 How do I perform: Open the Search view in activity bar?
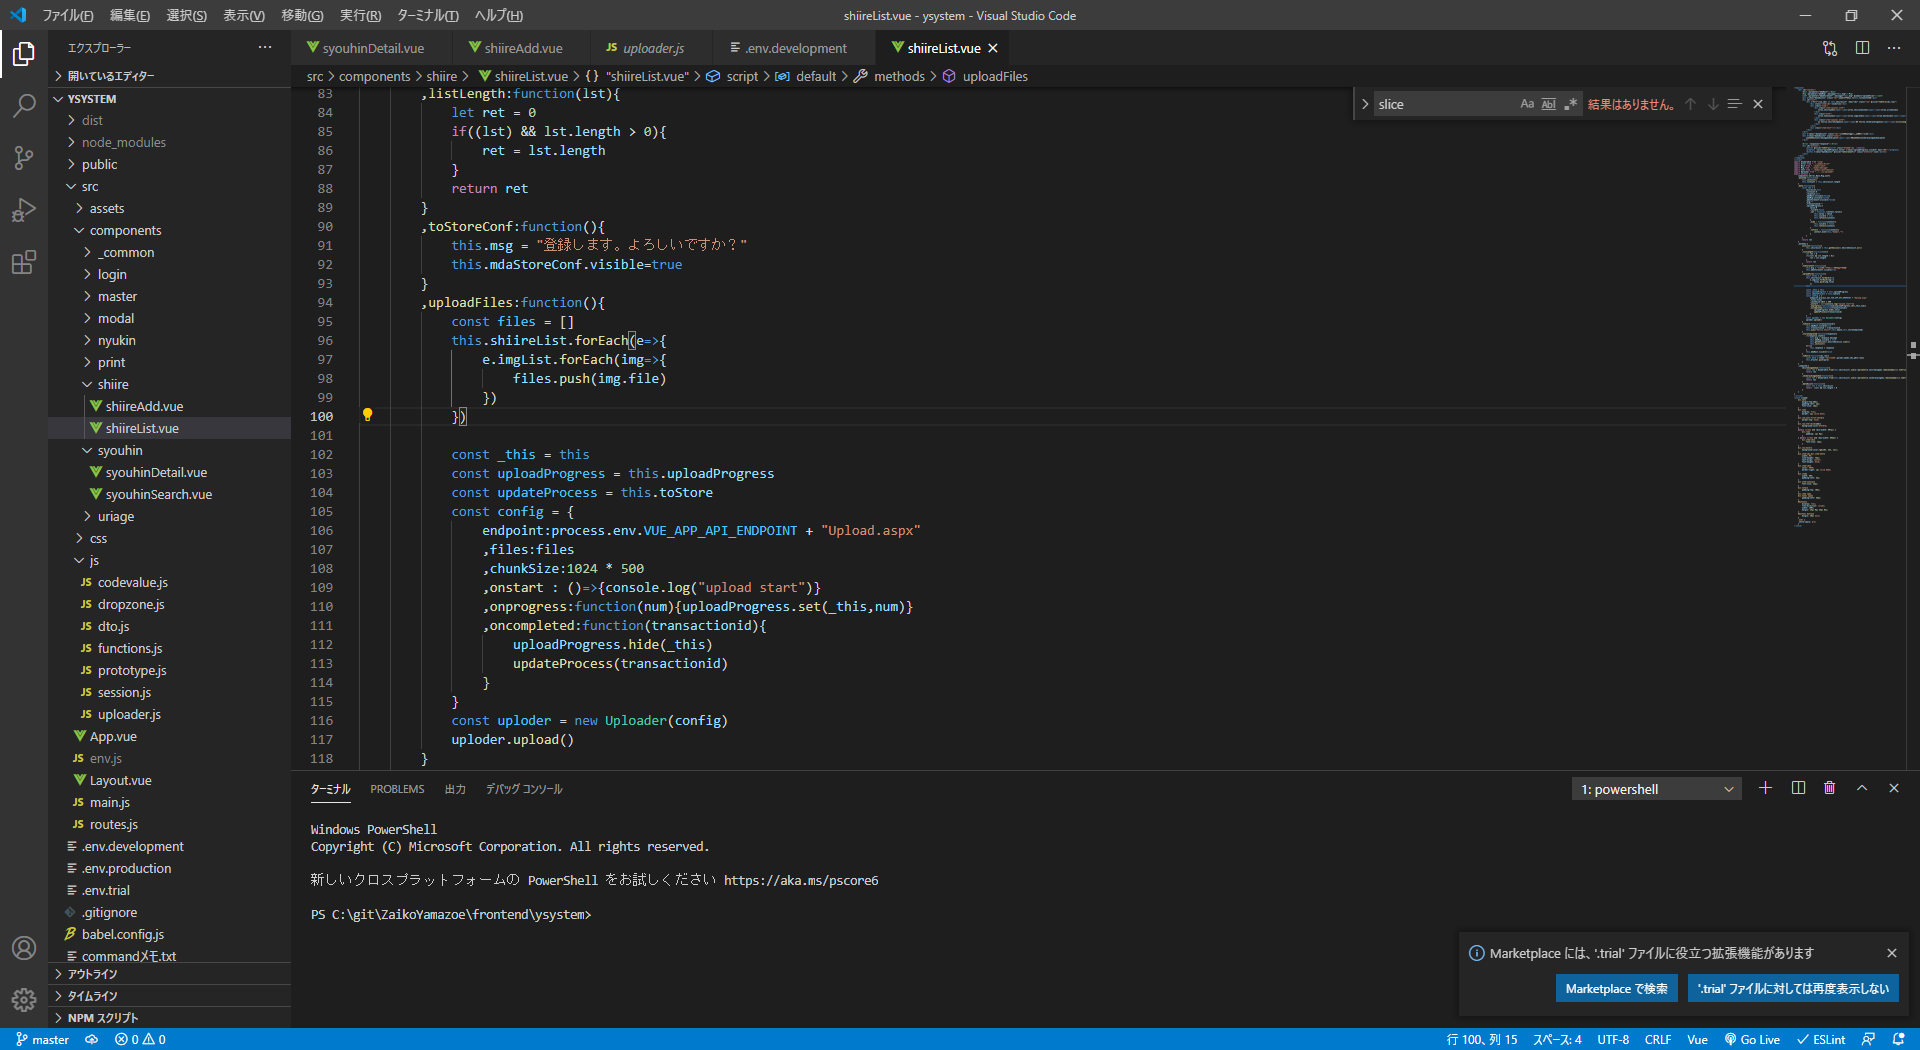point(24,105)
